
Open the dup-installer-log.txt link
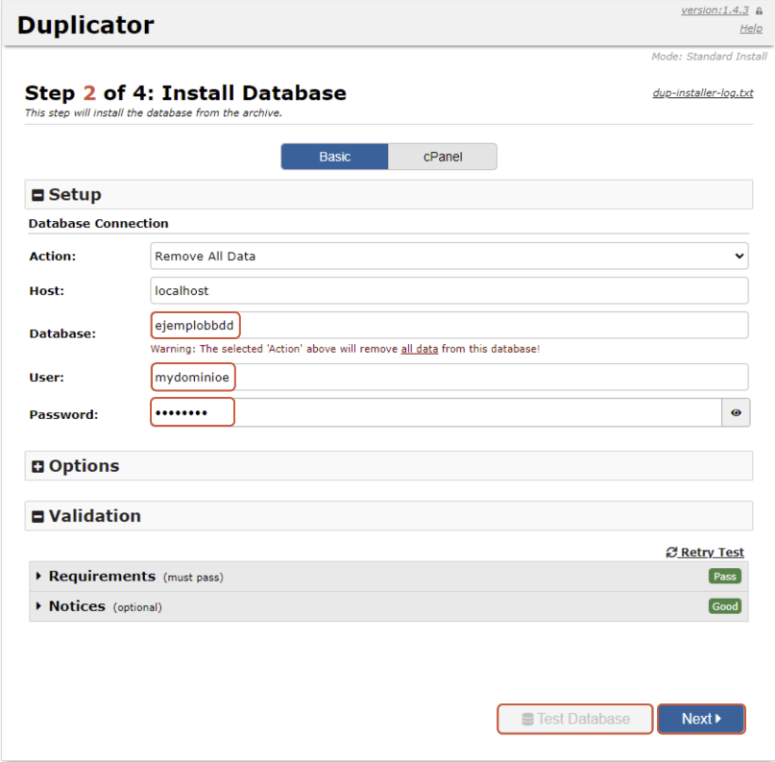tap(703, 93)
